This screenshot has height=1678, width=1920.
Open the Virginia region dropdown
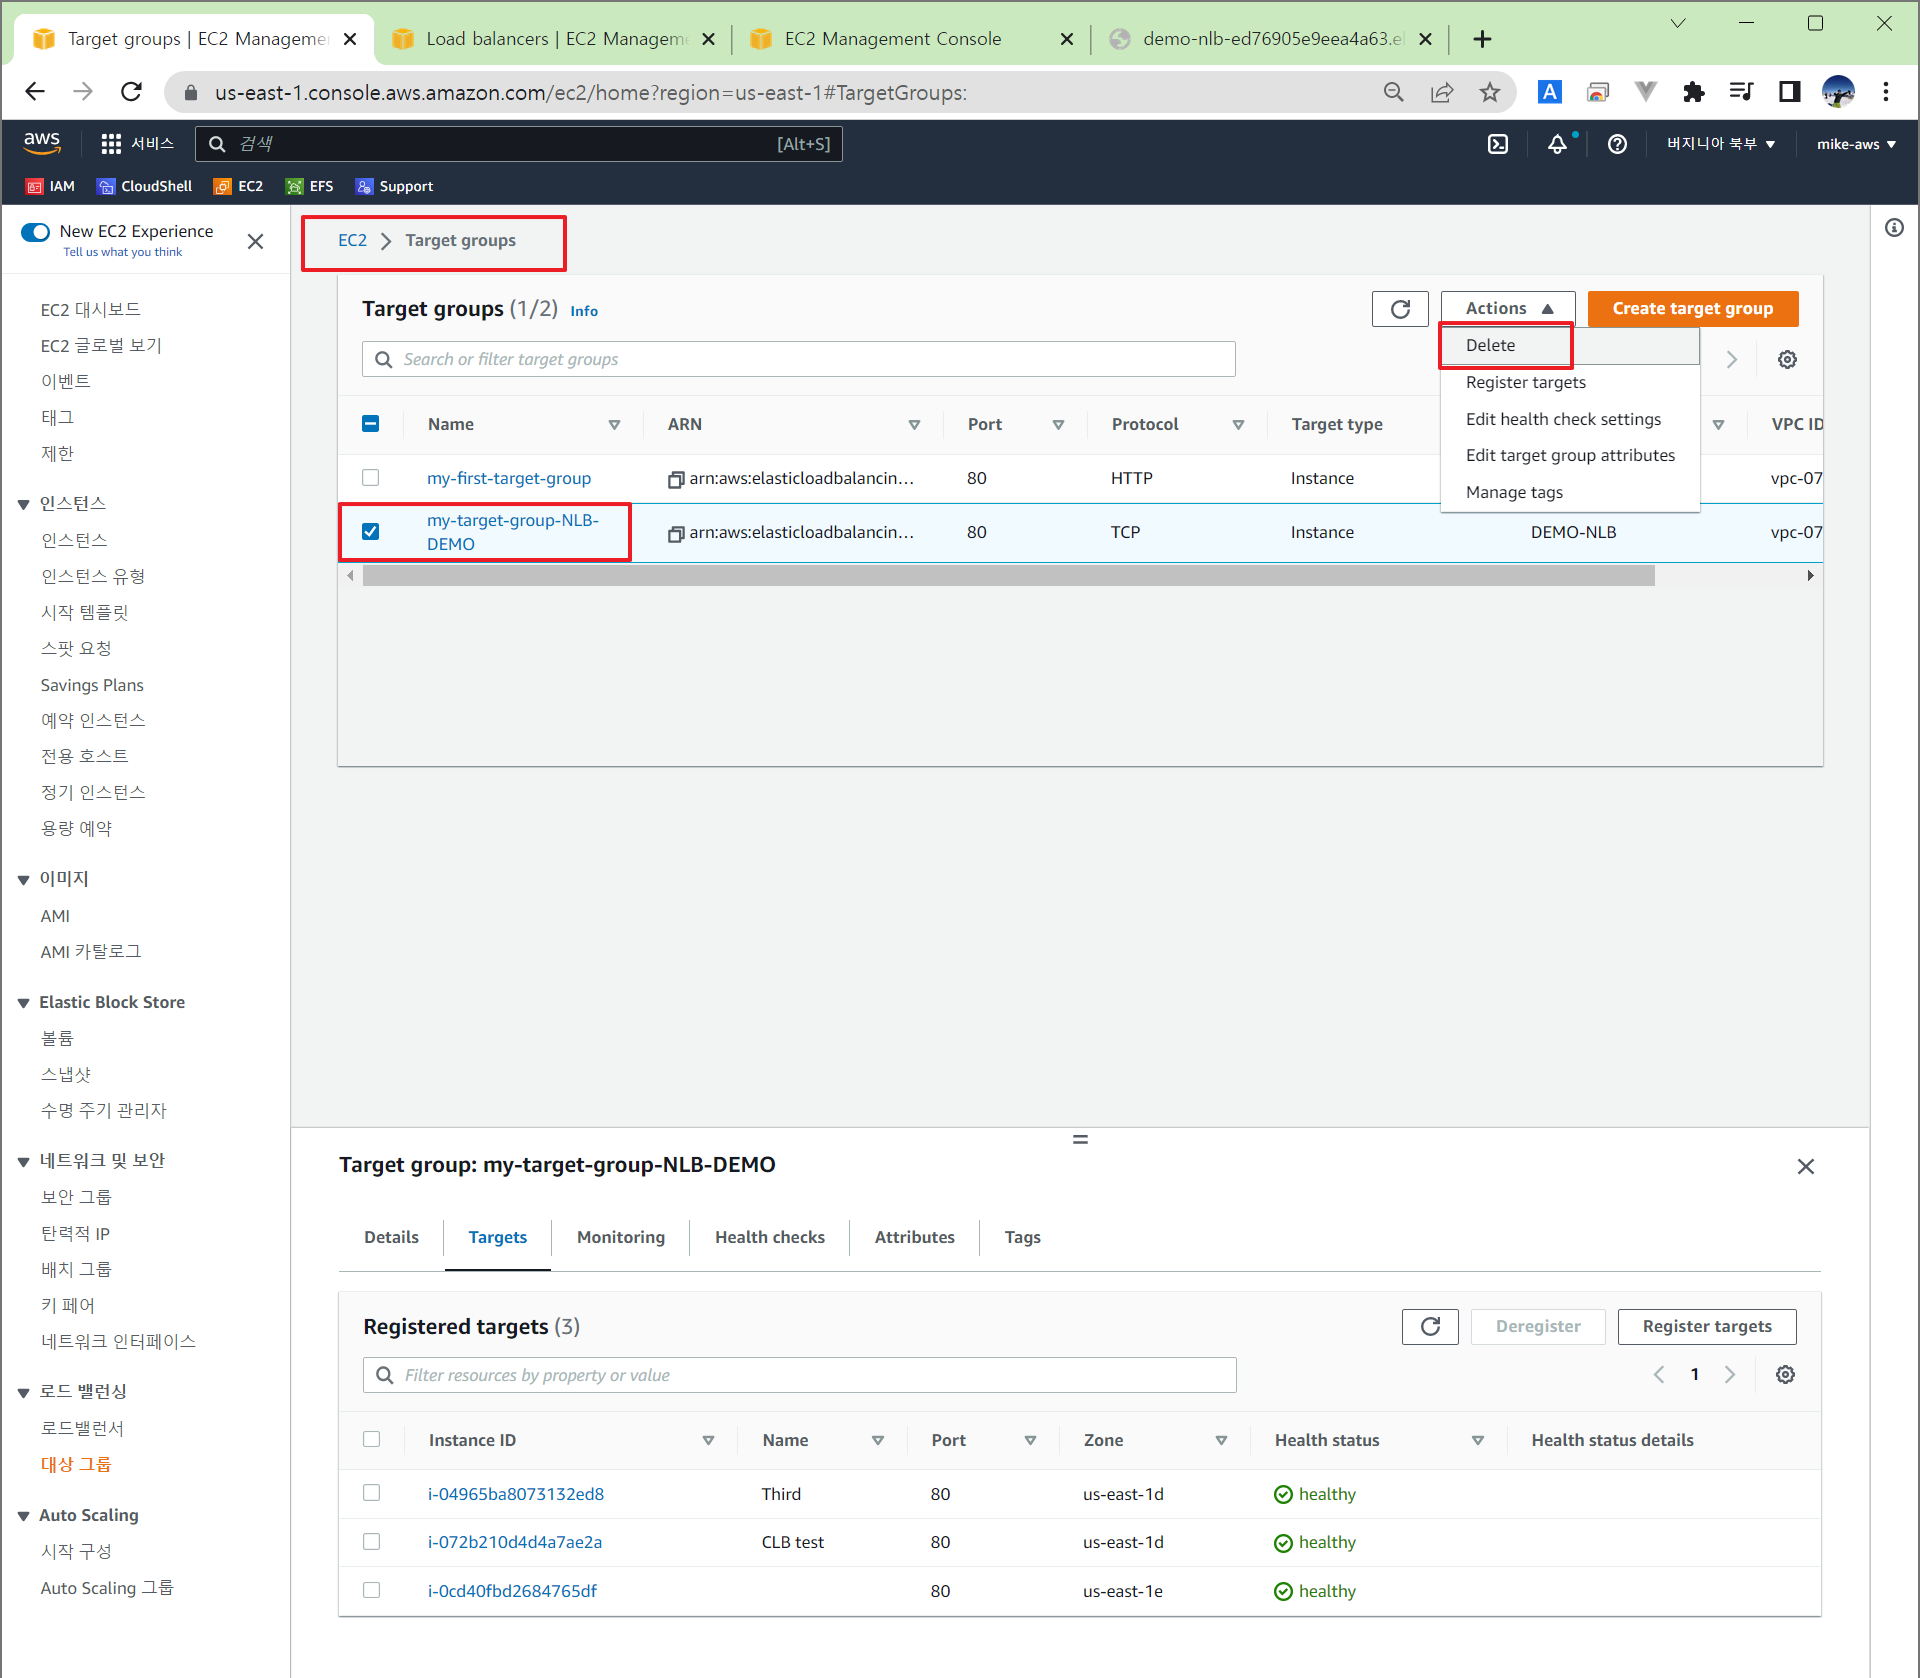pyautogui.click(x=1720, y=144)
